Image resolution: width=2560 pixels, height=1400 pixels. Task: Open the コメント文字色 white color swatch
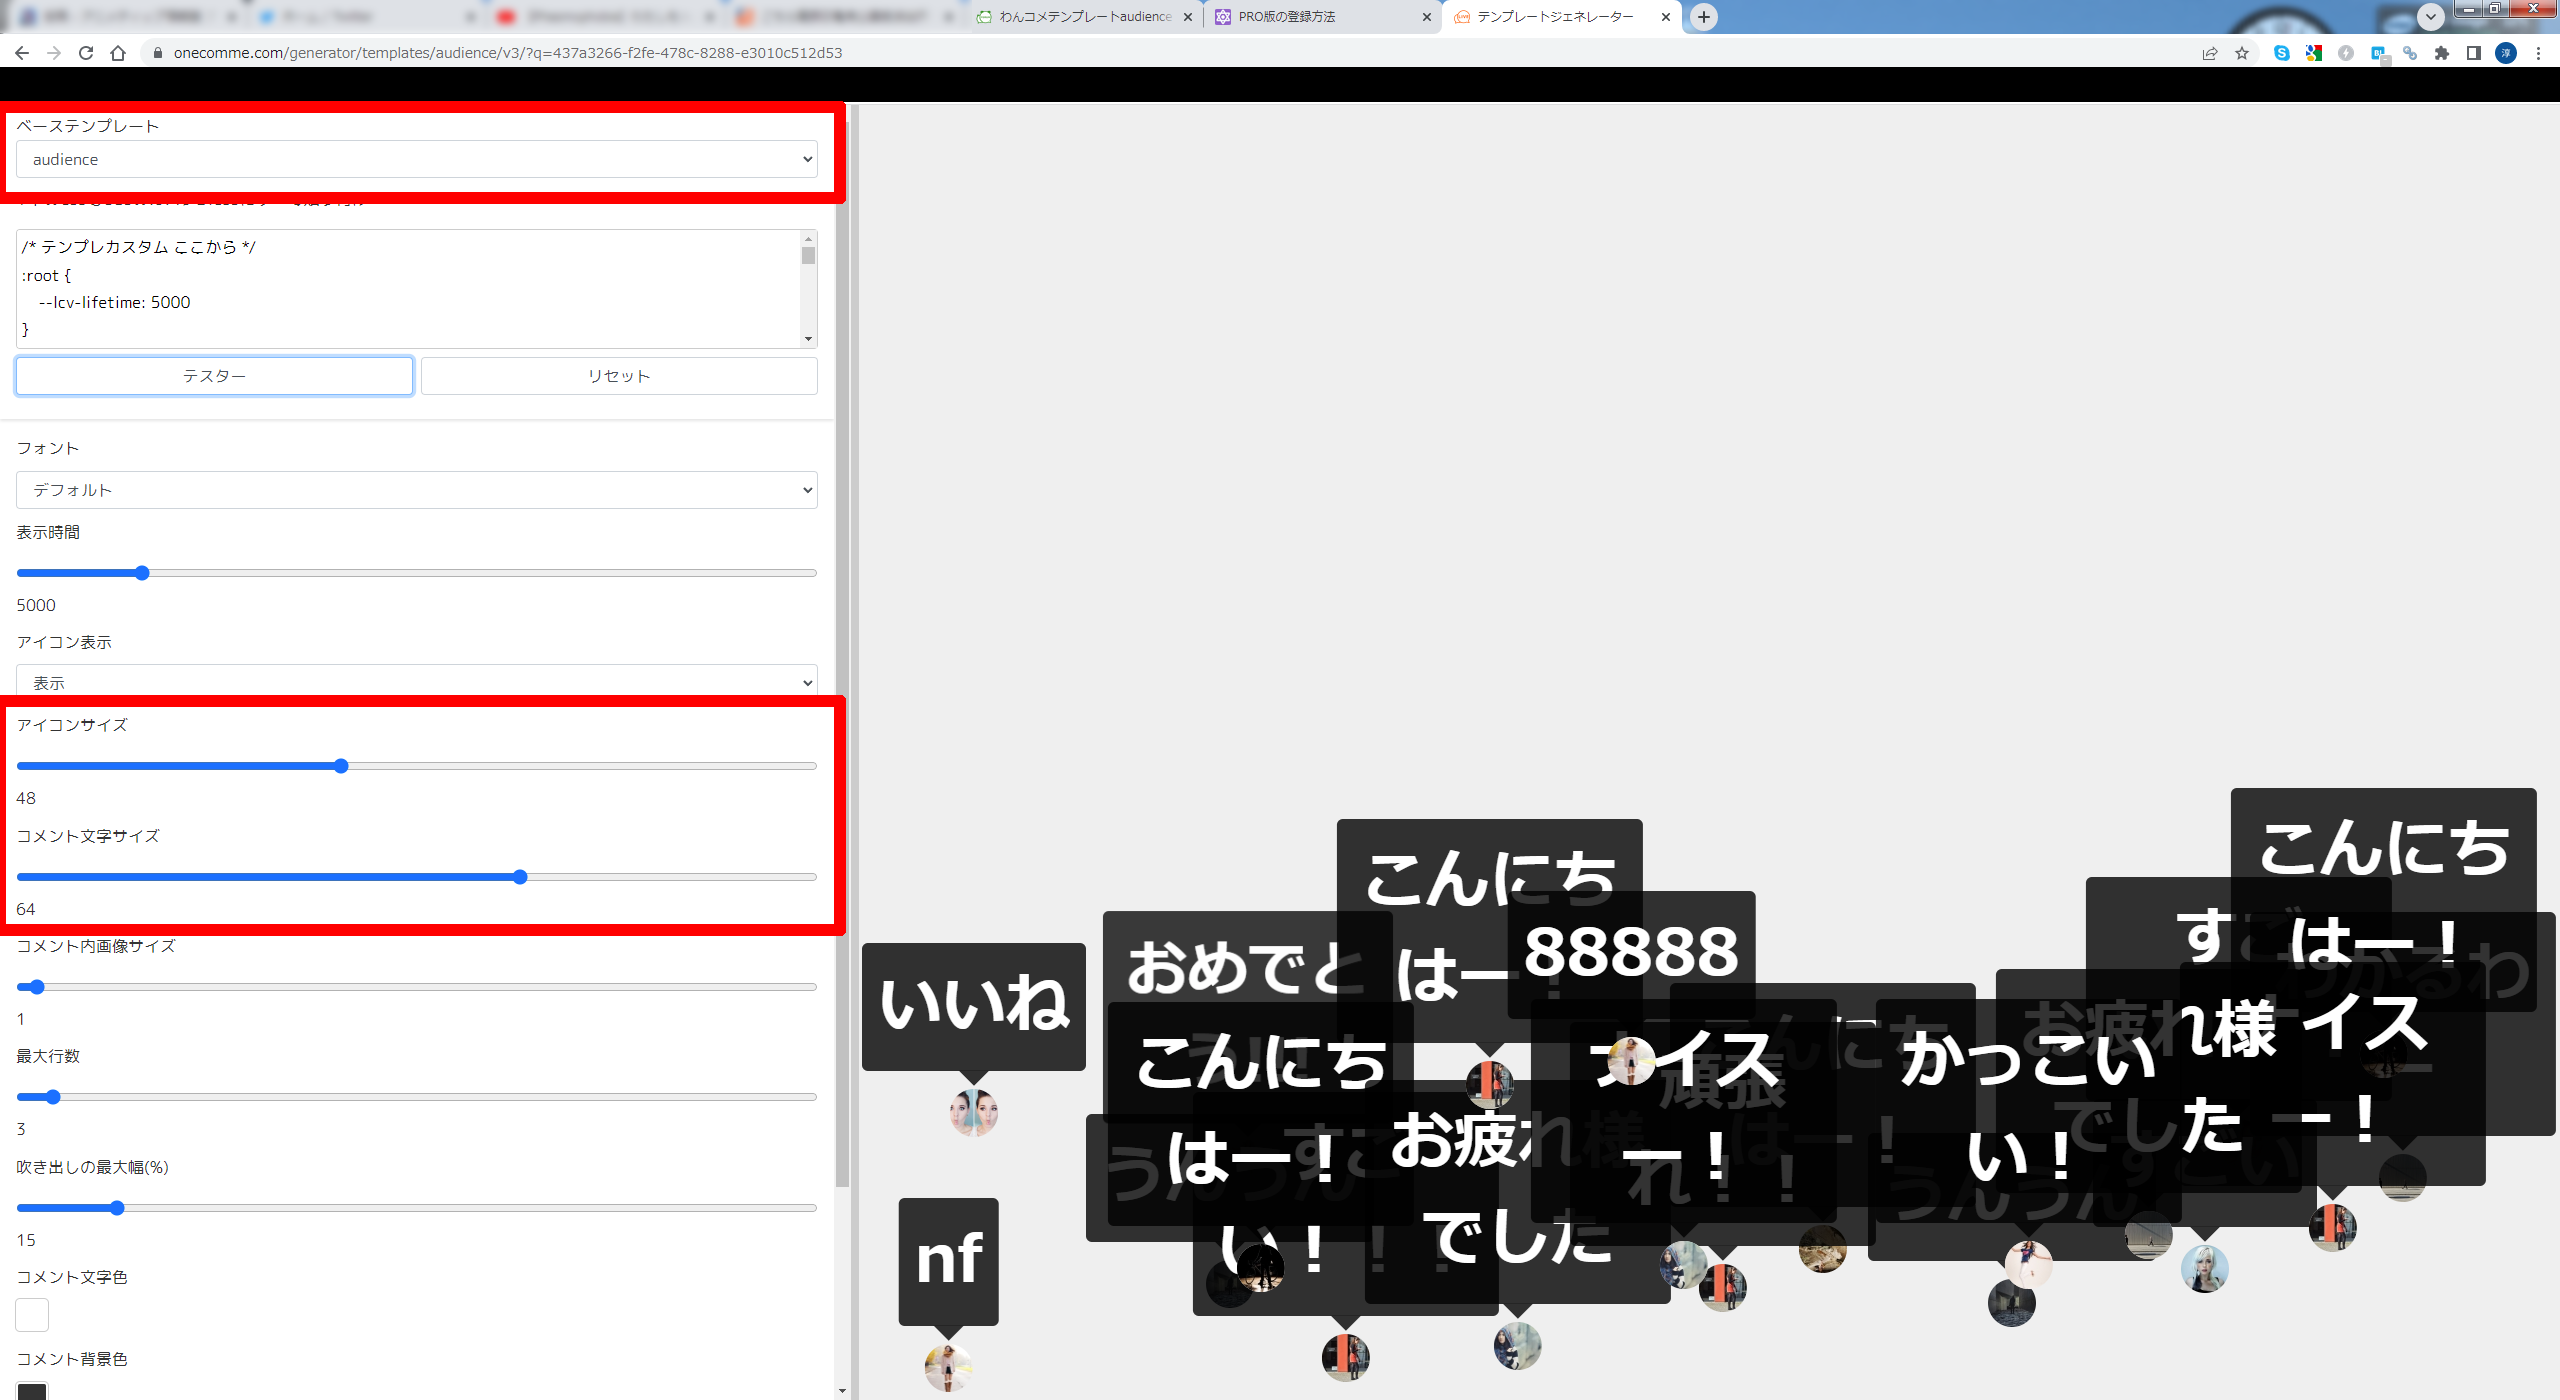pos(32,1315)
